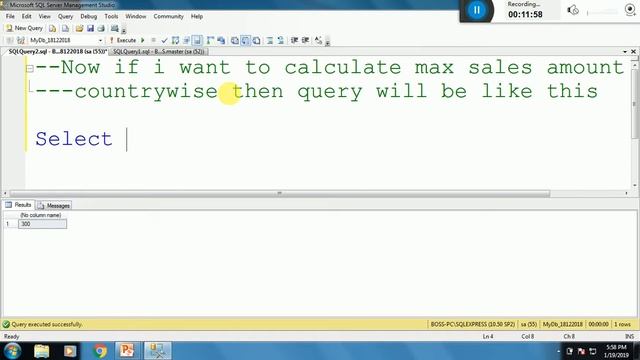Viewport: 640px width, 360px height.
Task: Open the Help menu
Action: [197, 16]
